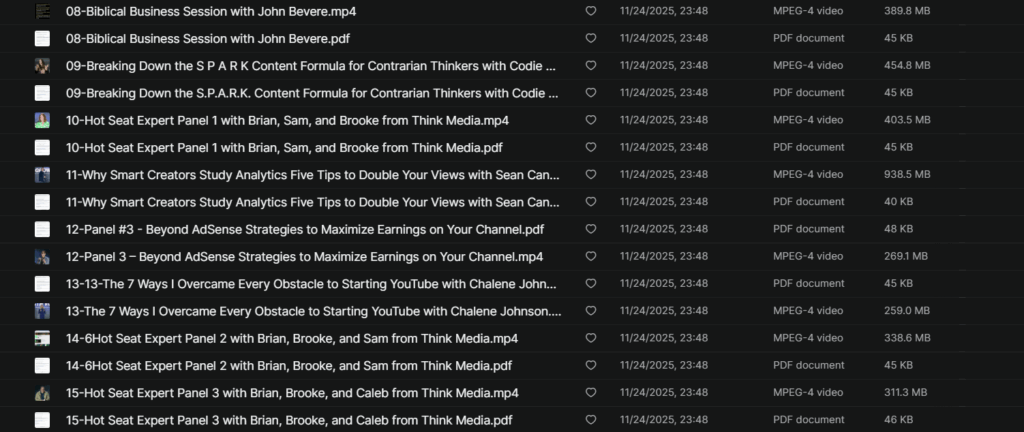Favorite 10-Hot Seat Expert Panel 1 mp4
Image resolution: width=1024 pixels, height=432 pixels.
point(590,120)
